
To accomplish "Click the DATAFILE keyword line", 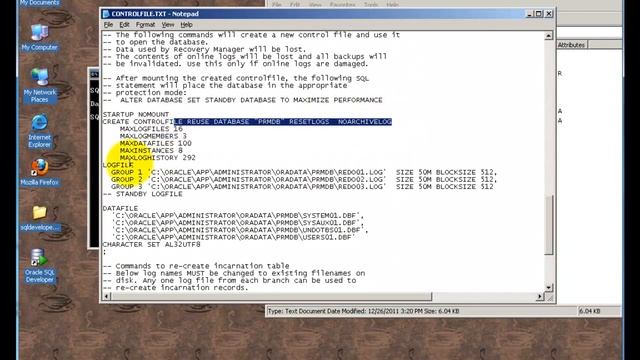I will (x=120, y=209).
